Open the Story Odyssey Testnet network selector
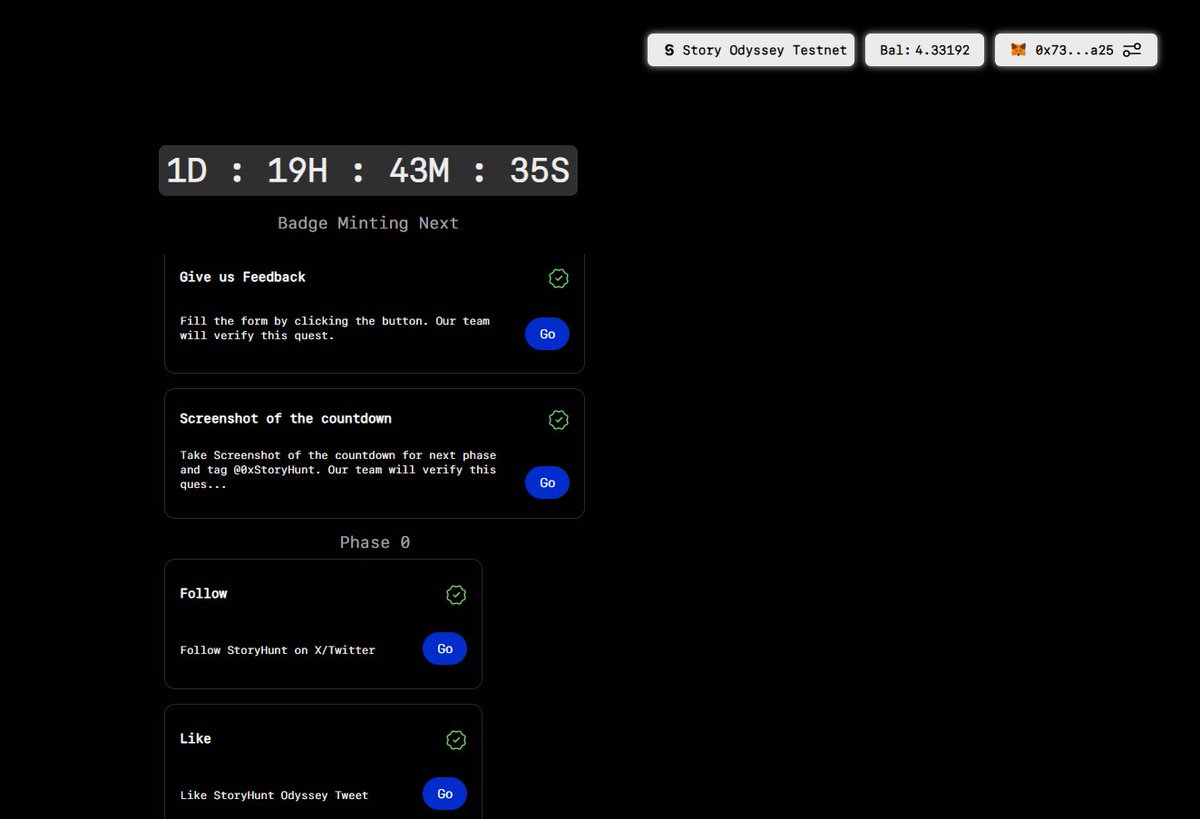Image resolution: width=1200 pixels, height=819 pixels. point(751,50)
